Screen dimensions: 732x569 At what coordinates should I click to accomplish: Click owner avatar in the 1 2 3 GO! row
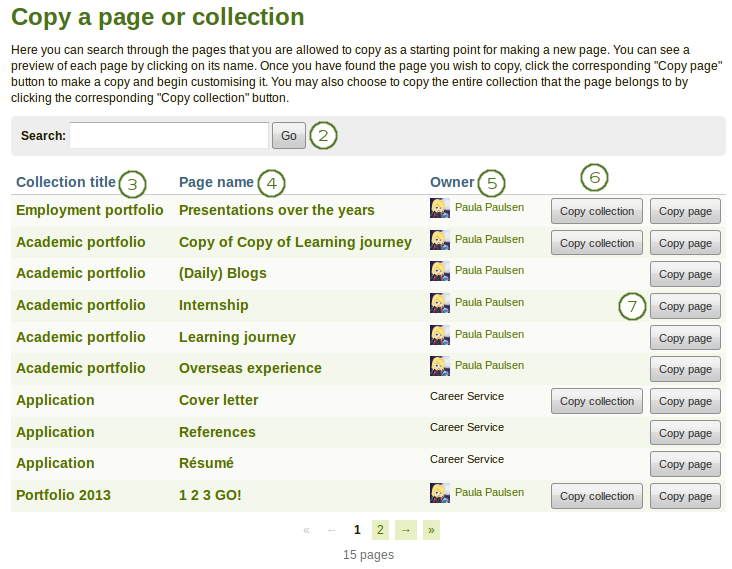pyautogui.click(x=440, y=493)
